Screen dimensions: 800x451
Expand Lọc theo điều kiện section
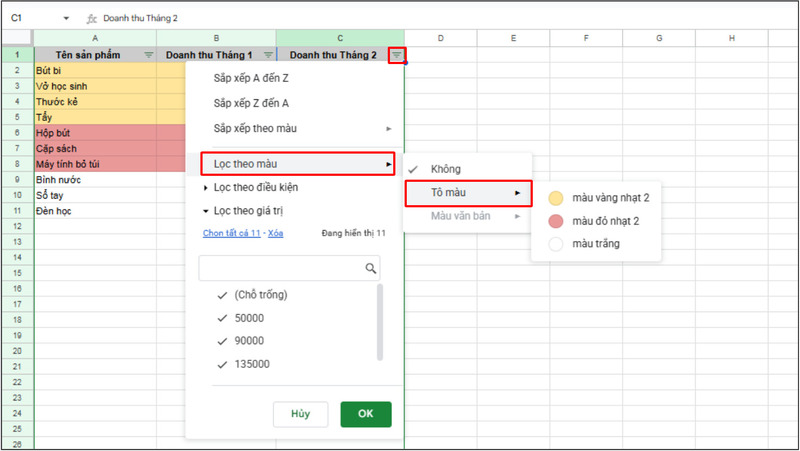coord(250,187)
